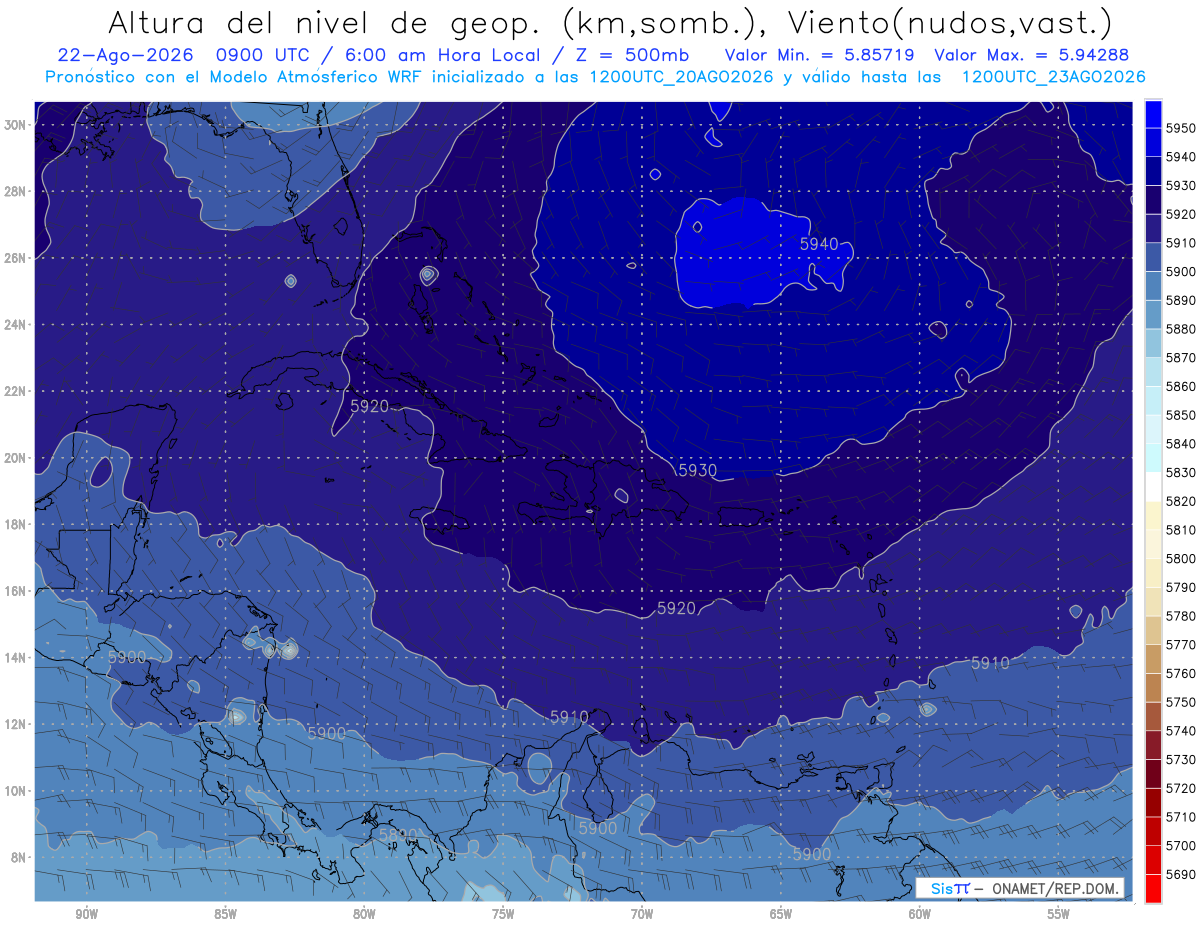This screenshot has width=1200, height=927.
Task: Click the '22N' latitude axis label
Action: coord(15,391)
